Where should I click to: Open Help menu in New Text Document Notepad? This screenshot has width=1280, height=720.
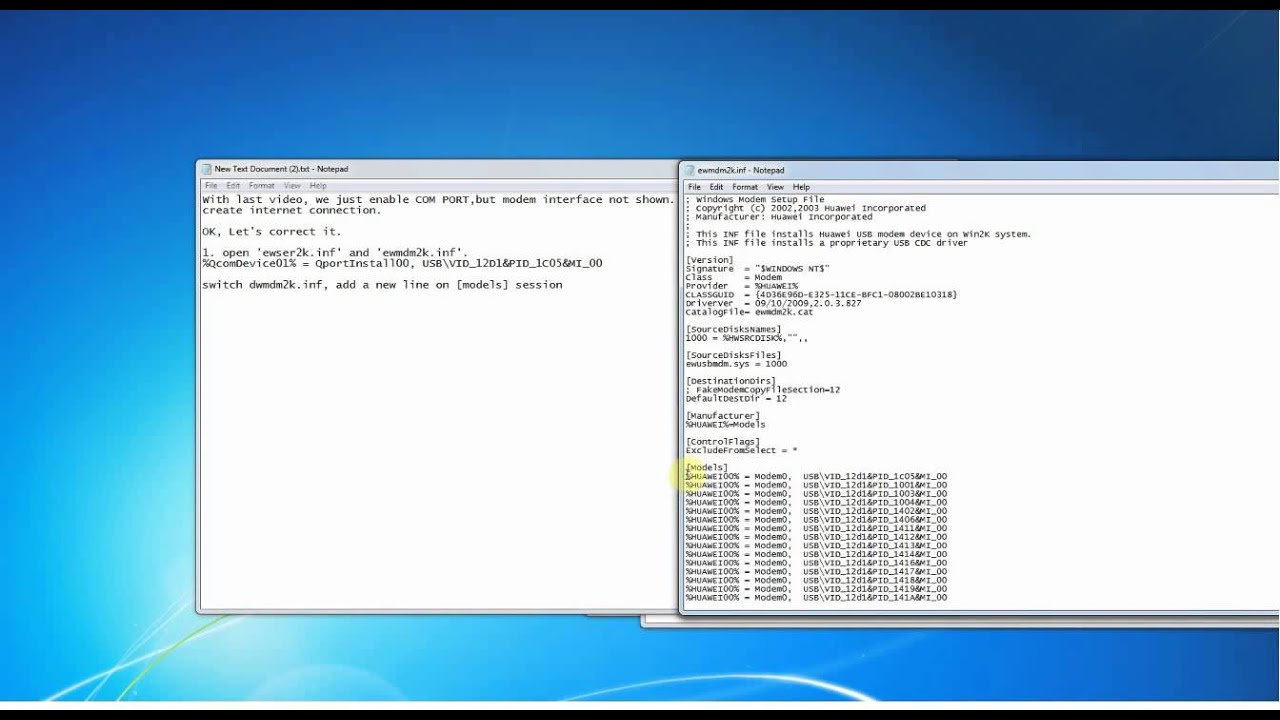point(318,186)
